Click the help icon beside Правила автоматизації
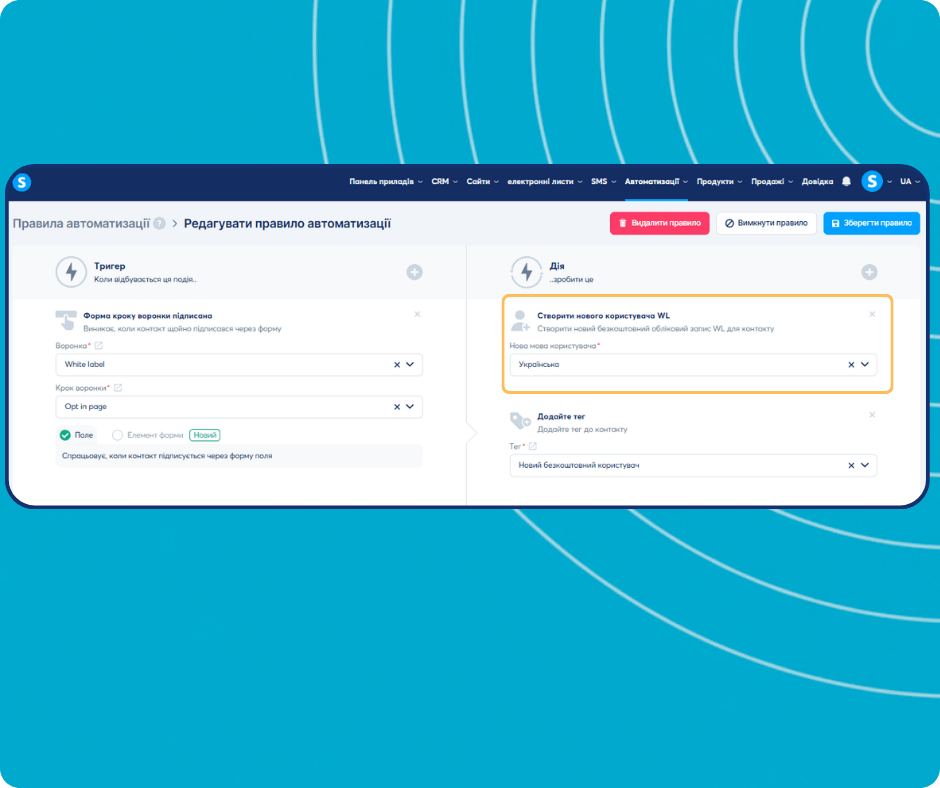Image resolution: width=940 pixels, height=788 pixels. [x=159, y=224]
